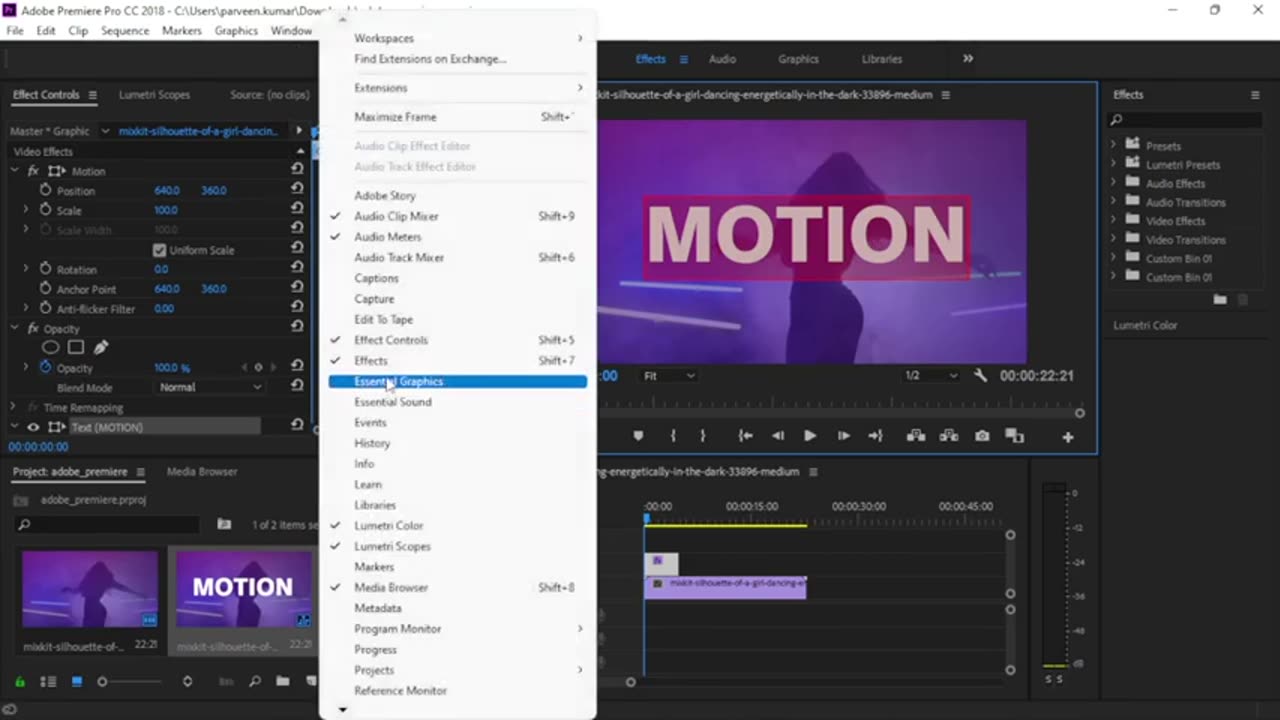Click the Comparison View icon
The width and height of the screenshot is (1280, 720).
point(1014,436)
